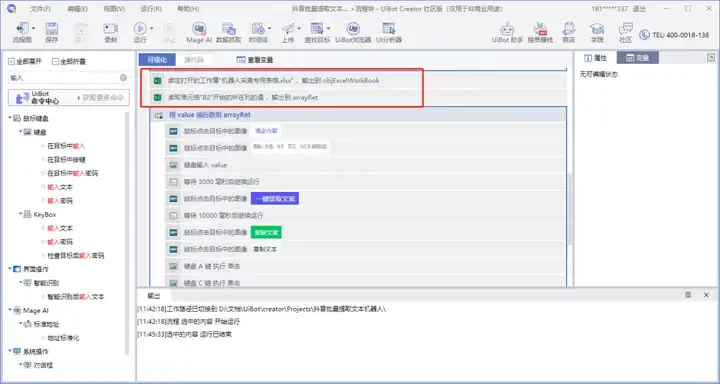
Task: Switch to the 变量 tab
Action: point(637,58)
